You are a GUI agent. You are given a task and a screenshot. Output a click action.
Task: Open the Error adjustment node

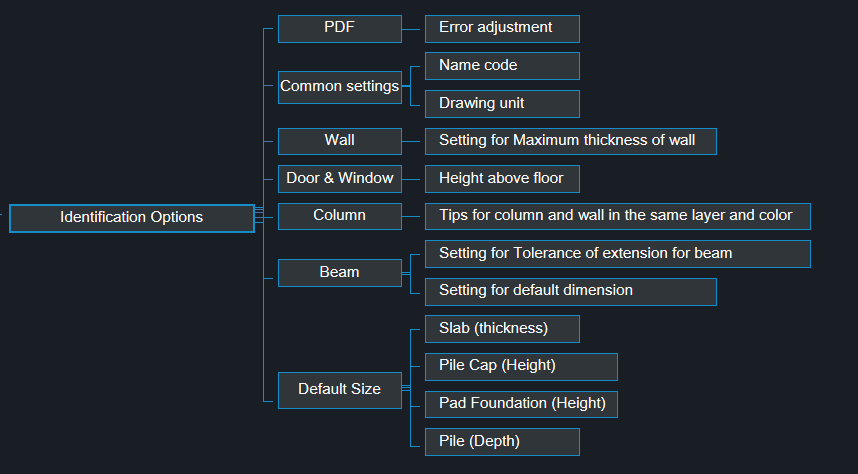(501, 28)
